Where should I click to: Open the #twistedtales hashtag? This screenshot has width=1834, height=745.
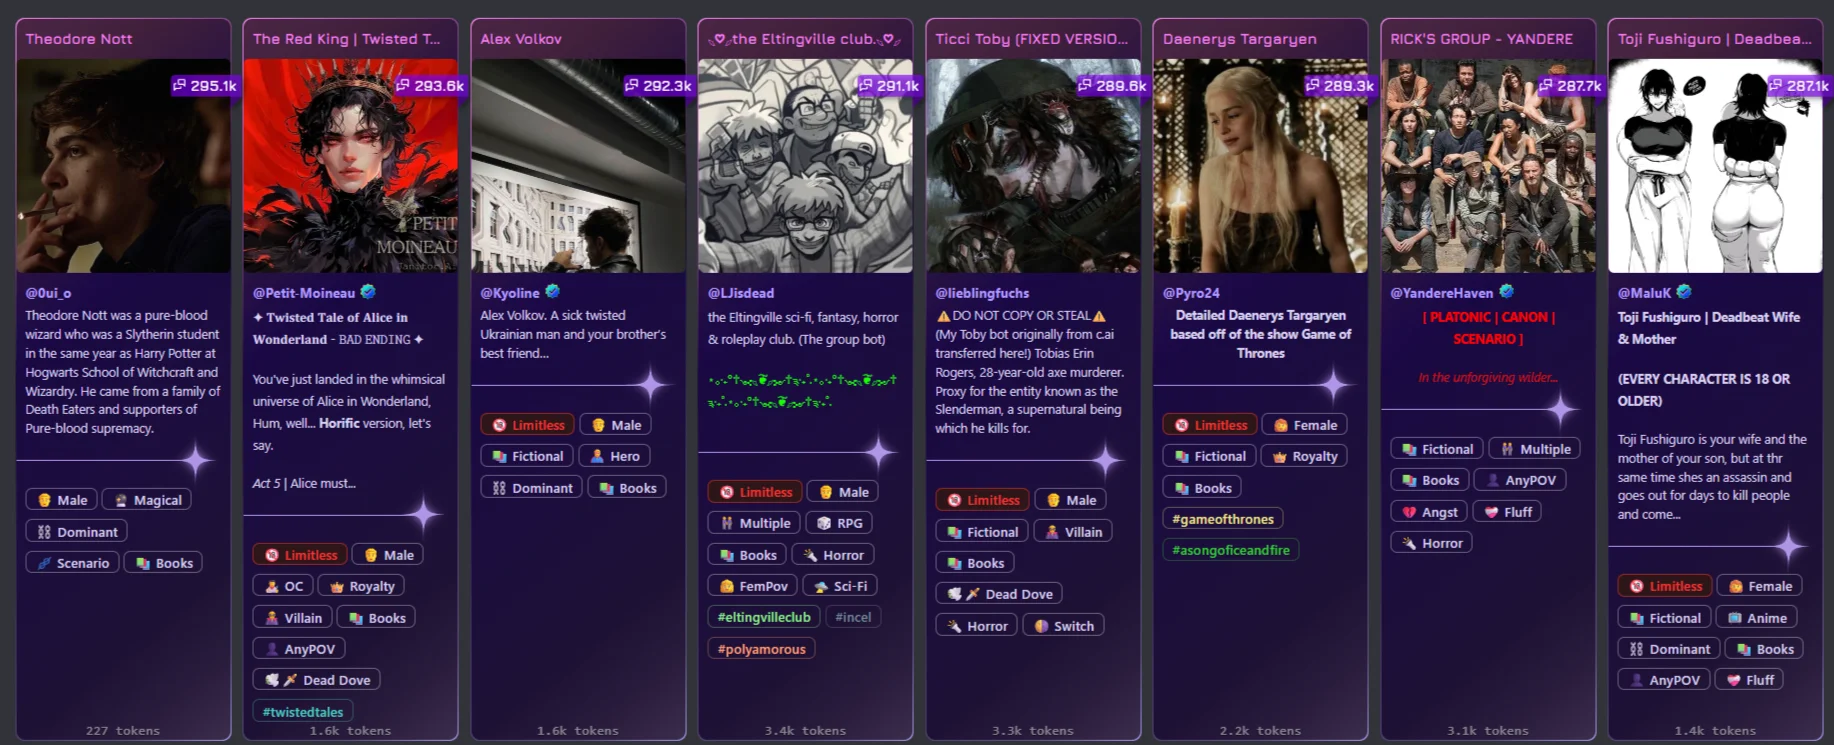click(x=303, y=712)
